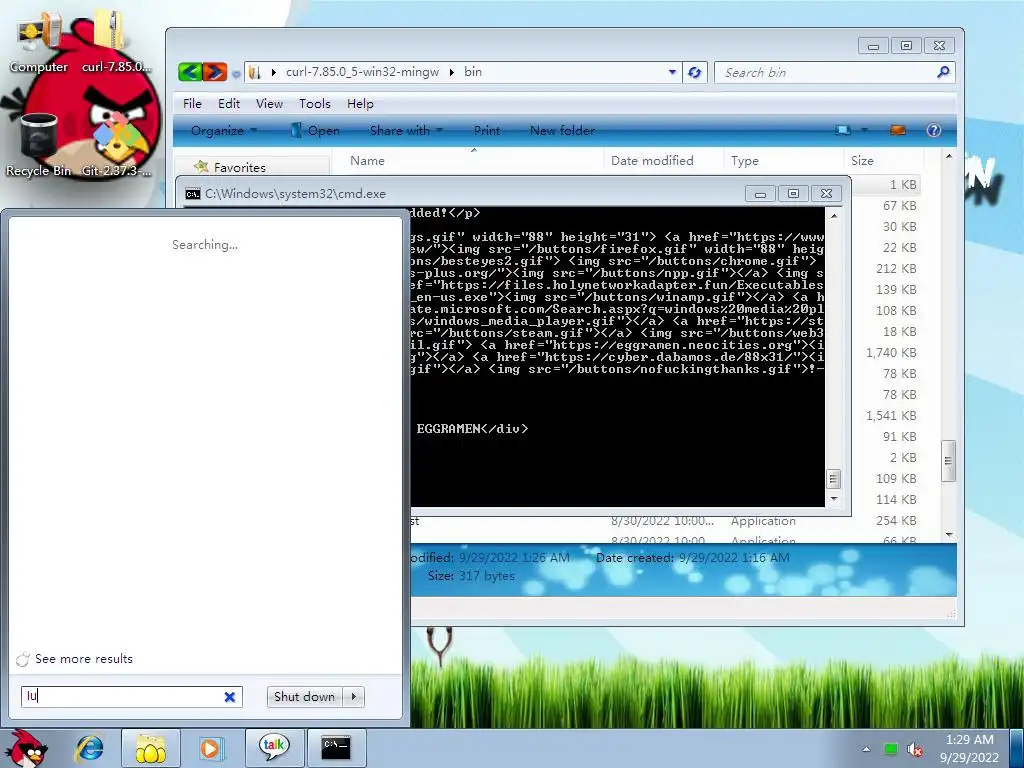Expand the curl-7.85.0_5-win32-mingw breadcrumb arrow
This screenshot has width=1024, height=768.
point(451,72)
